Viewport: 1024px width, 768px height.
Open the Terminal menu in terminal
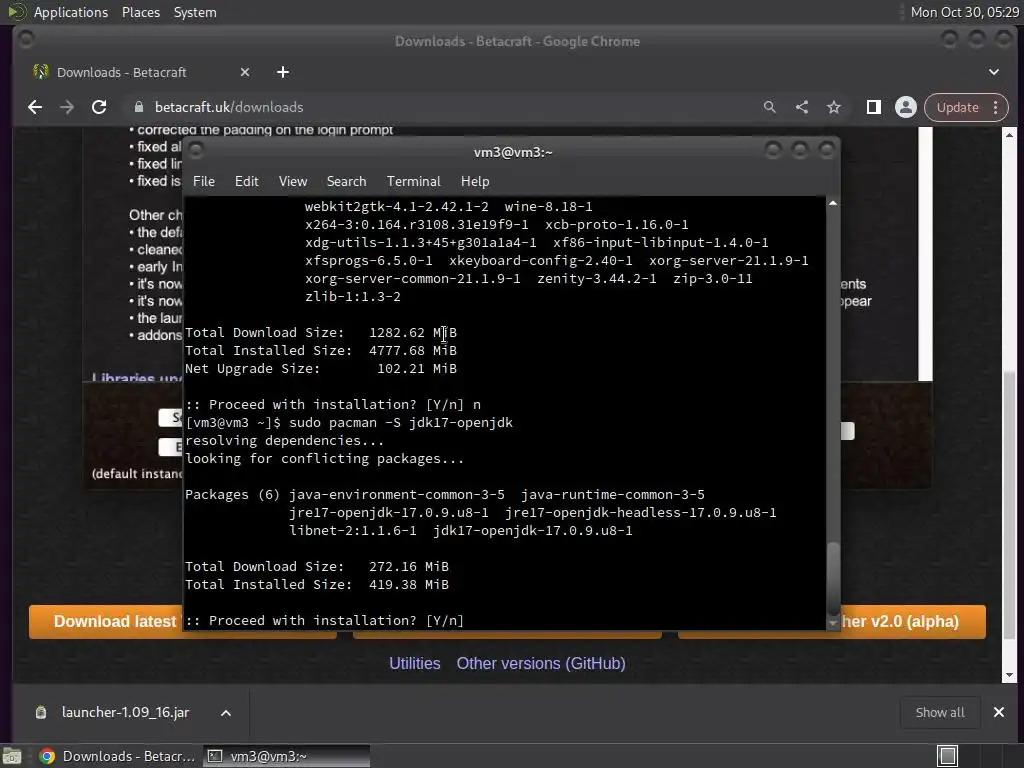pyautogui.click(x=413, y=182)
